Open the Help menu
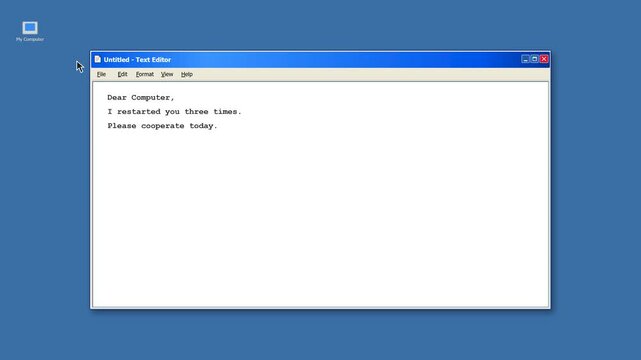 [x=187, y=74]
